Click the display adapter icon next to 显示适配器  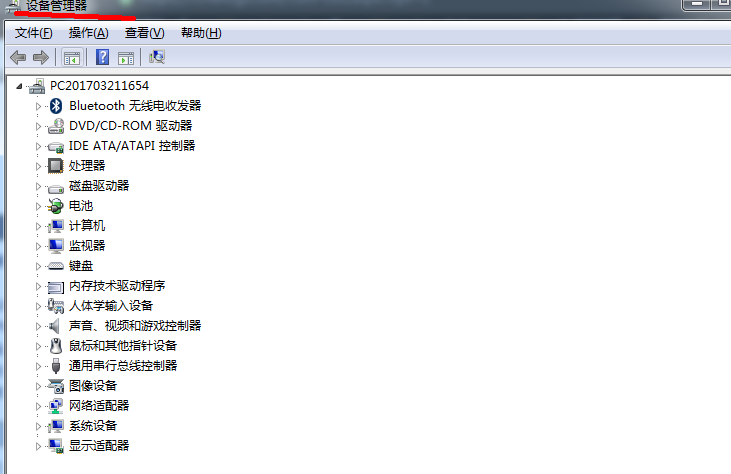56,446
